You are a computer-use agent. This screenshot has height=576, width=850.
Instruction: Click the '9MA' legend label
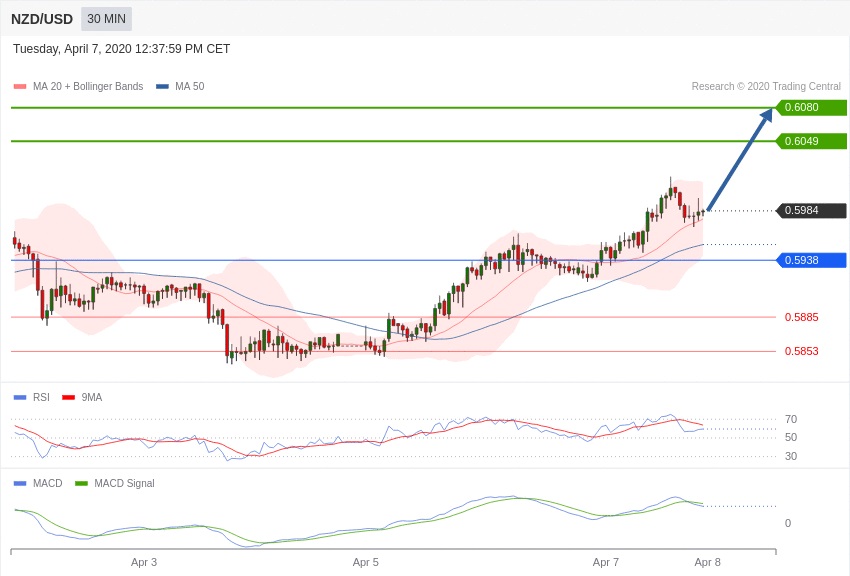coord(92,397)
